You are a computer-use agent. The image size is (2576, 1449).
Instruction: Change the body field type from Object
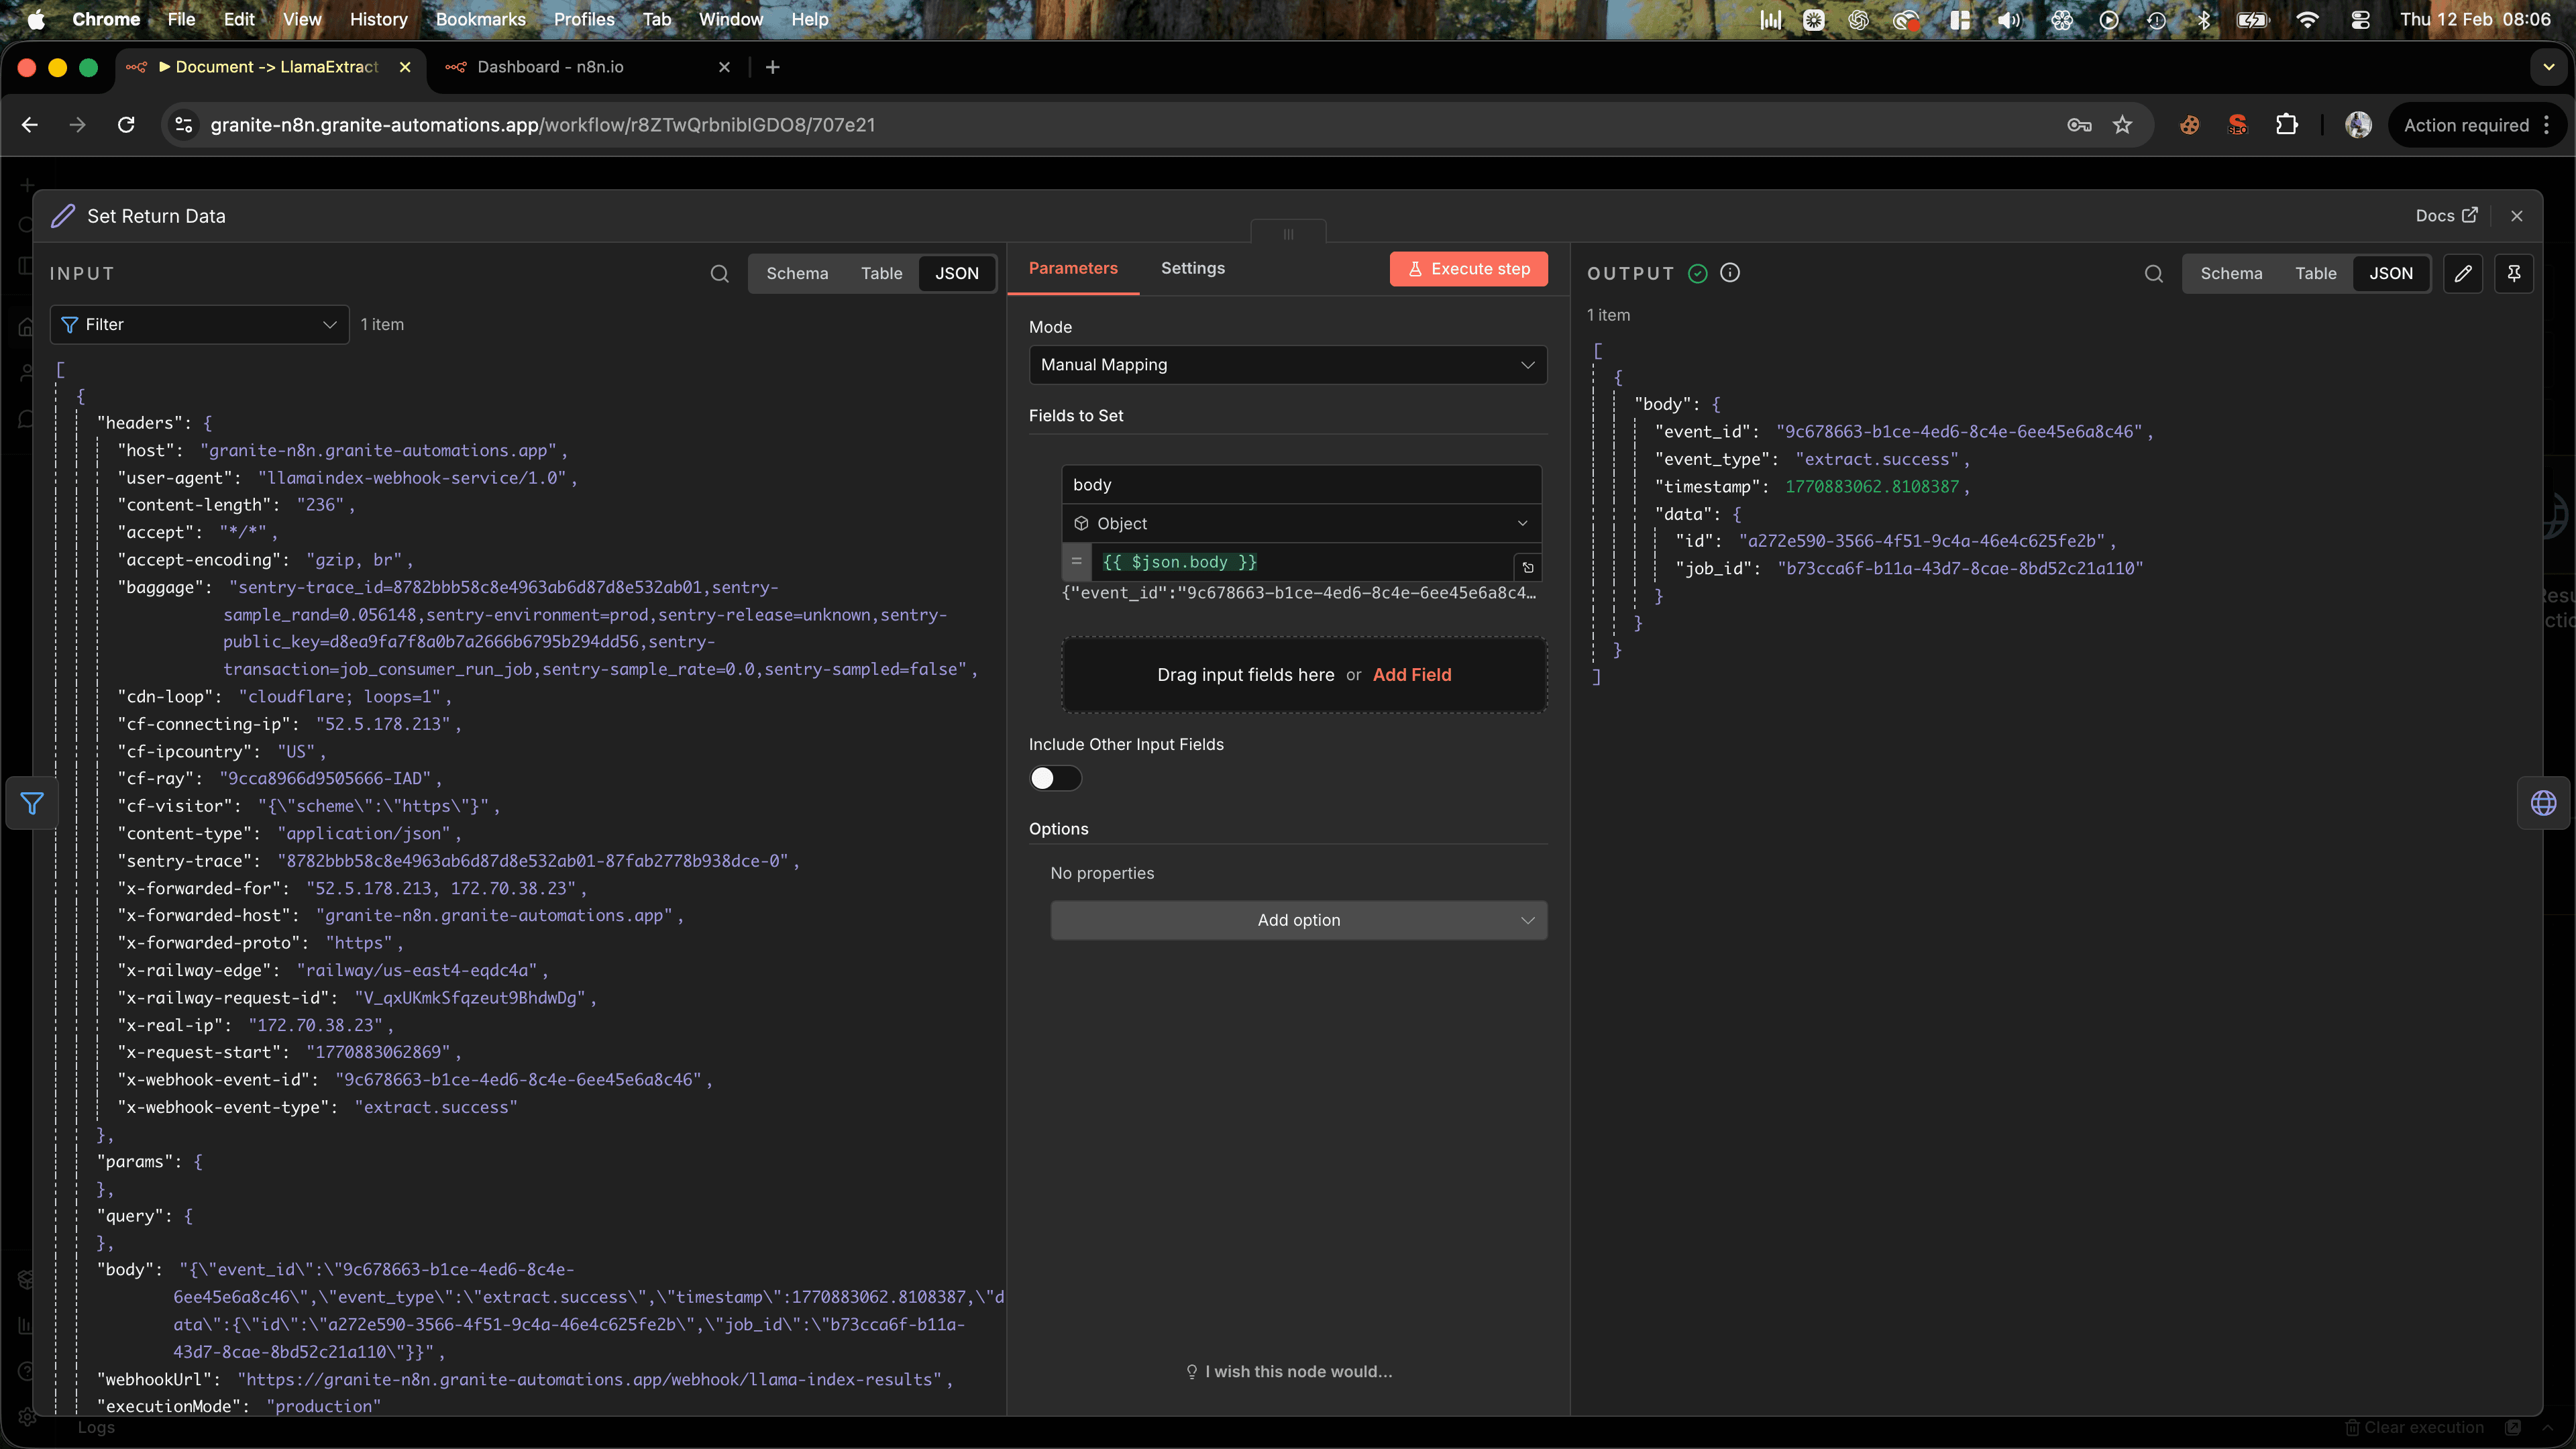pos(1300,522)
